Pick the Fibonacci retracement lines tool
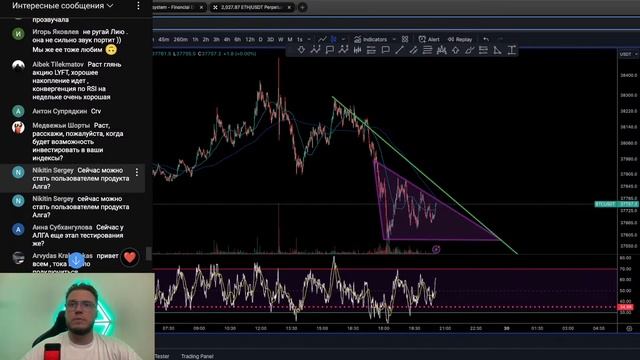The width and height of the screenshot is (640, 360). coord(427,50)
